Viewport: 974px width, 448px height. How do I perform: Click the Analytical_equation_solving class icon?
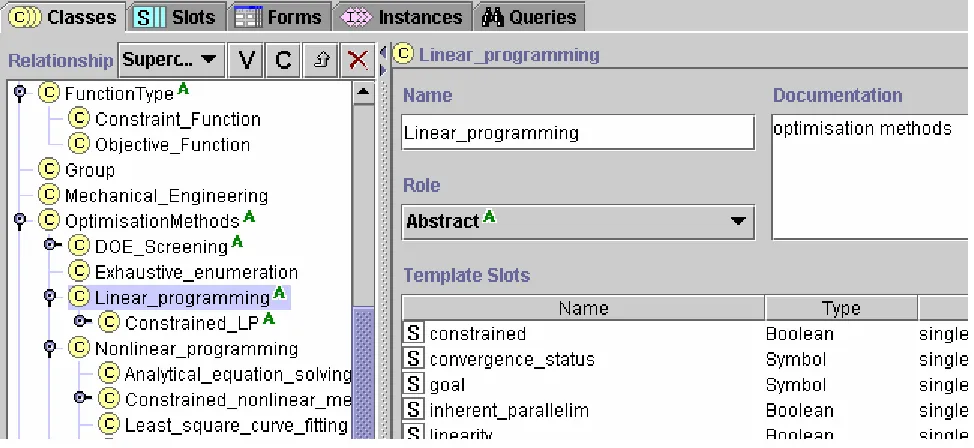click(x=109, y=373)
